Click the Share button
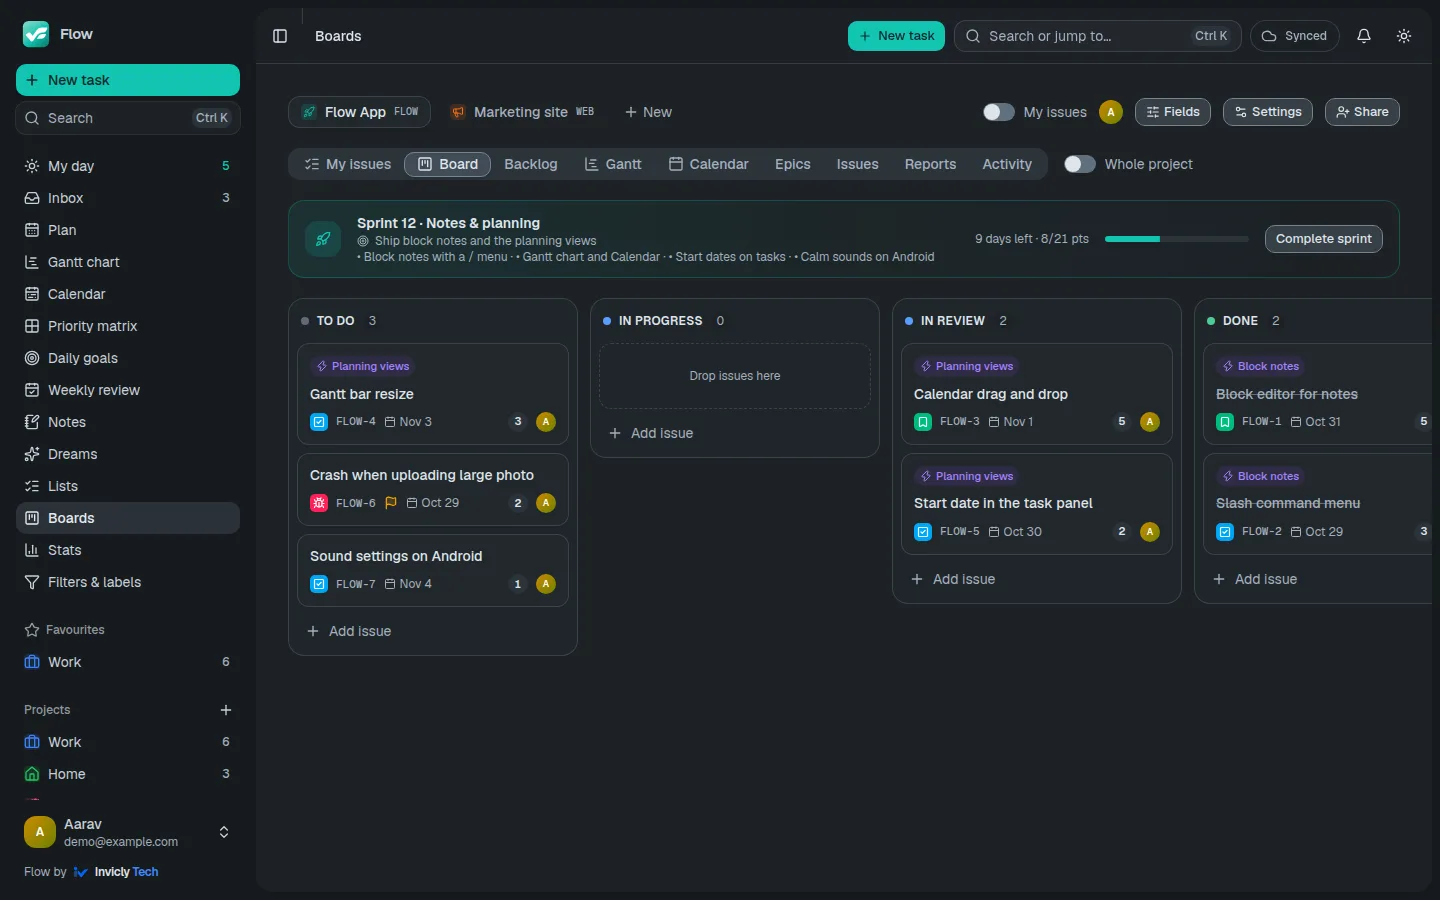This screenshot has height=900, width=1440. pyautogui.click(x=1362, y=112)
